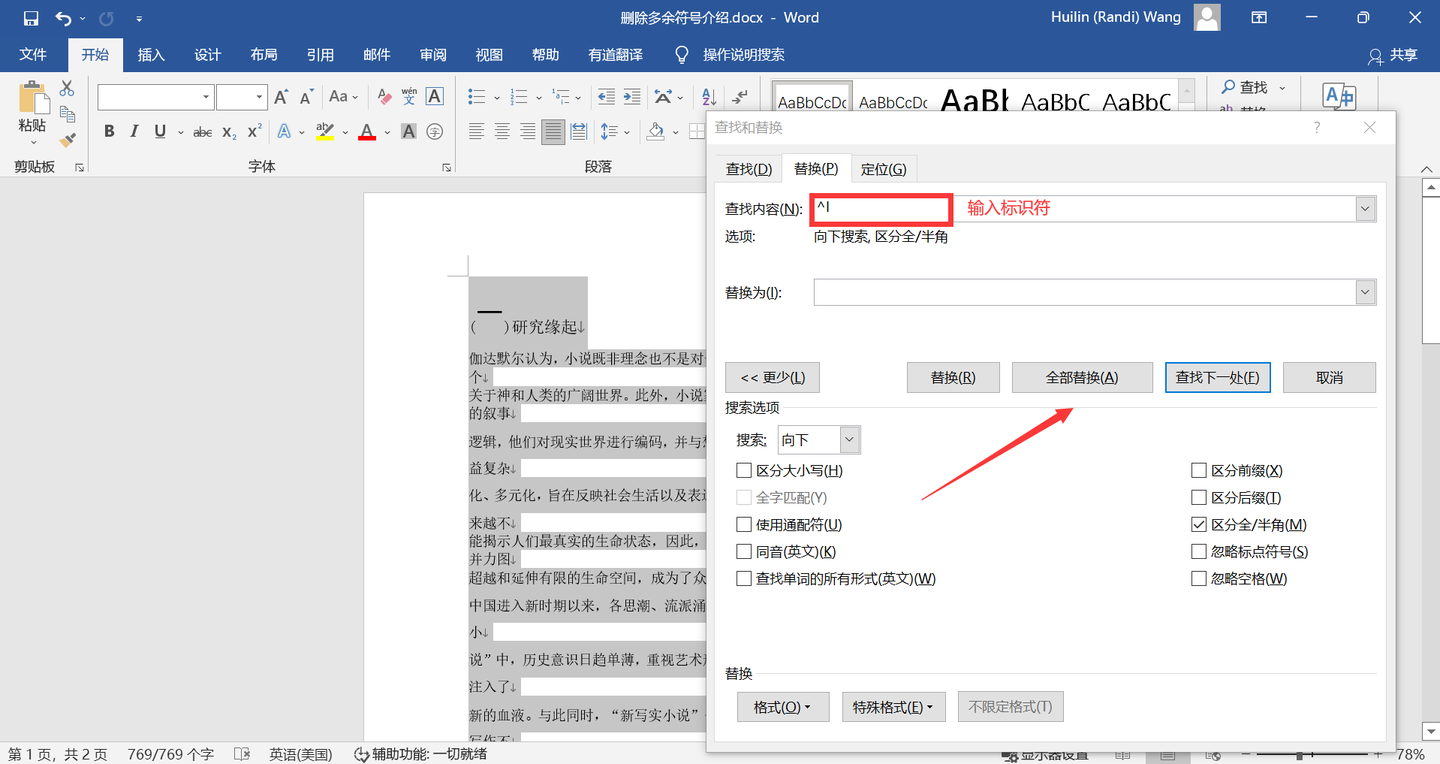The image size is (1440, 764).
Task: Open the 插入 ribbon tab
Action: tap(151, 54)
